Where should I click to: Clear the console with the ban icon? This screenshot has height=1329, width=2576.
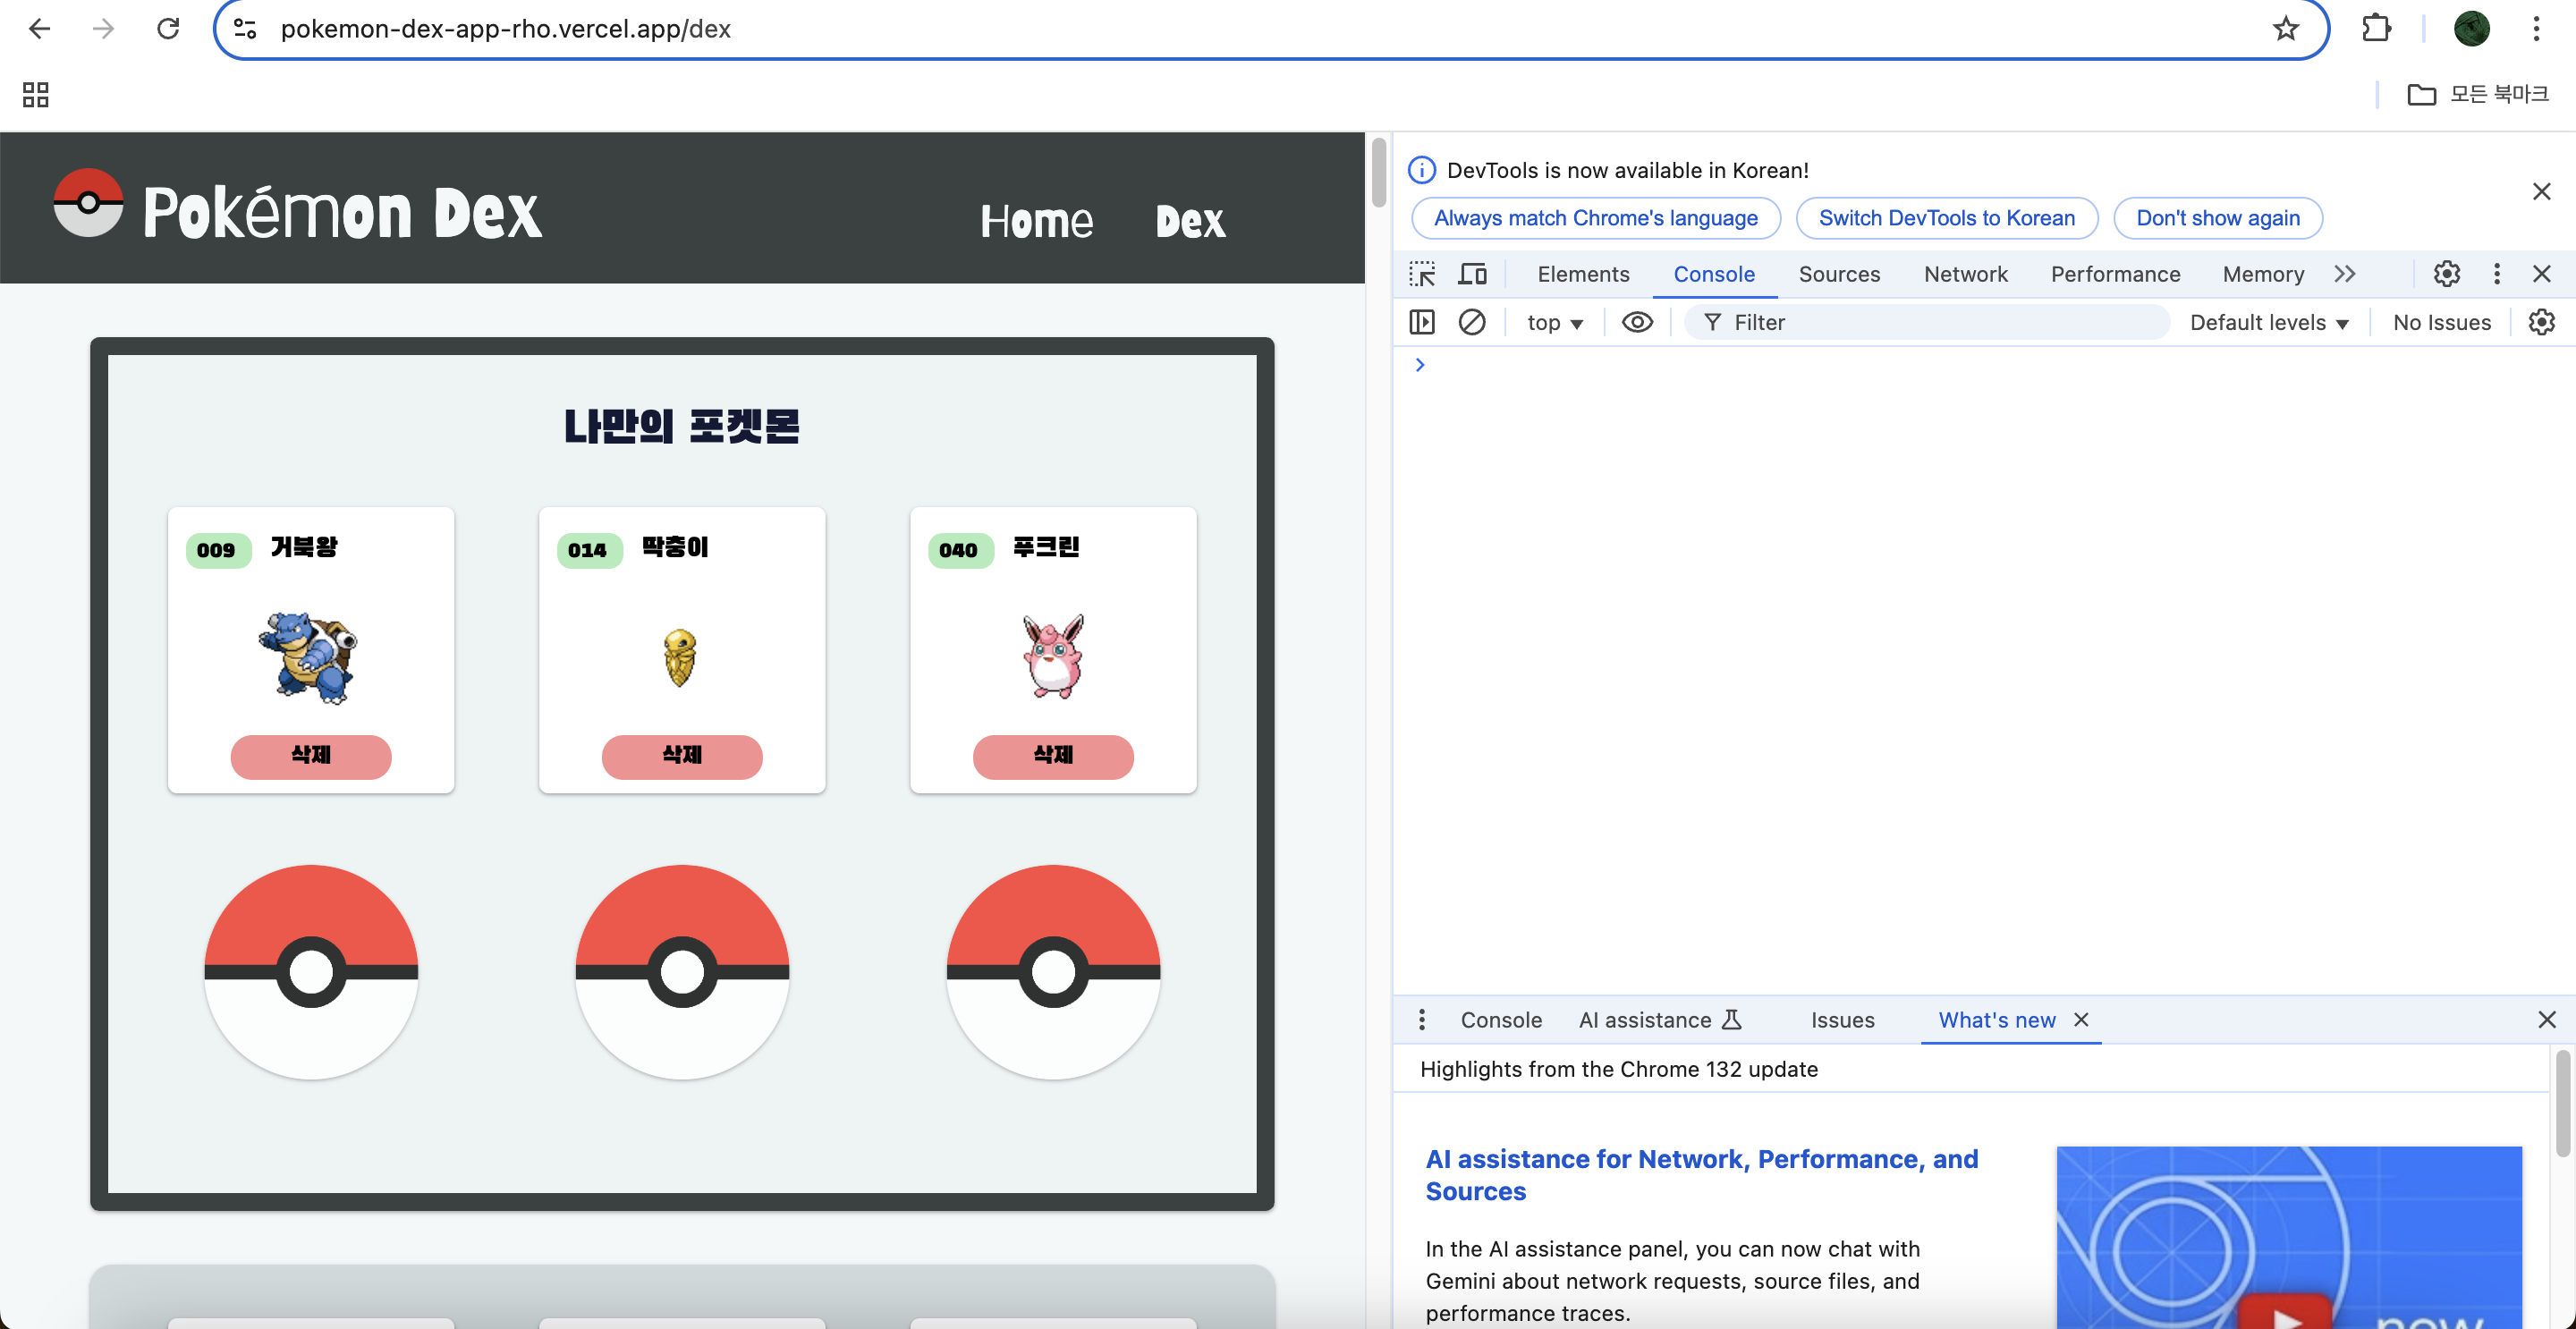[x=1471, y=322]
